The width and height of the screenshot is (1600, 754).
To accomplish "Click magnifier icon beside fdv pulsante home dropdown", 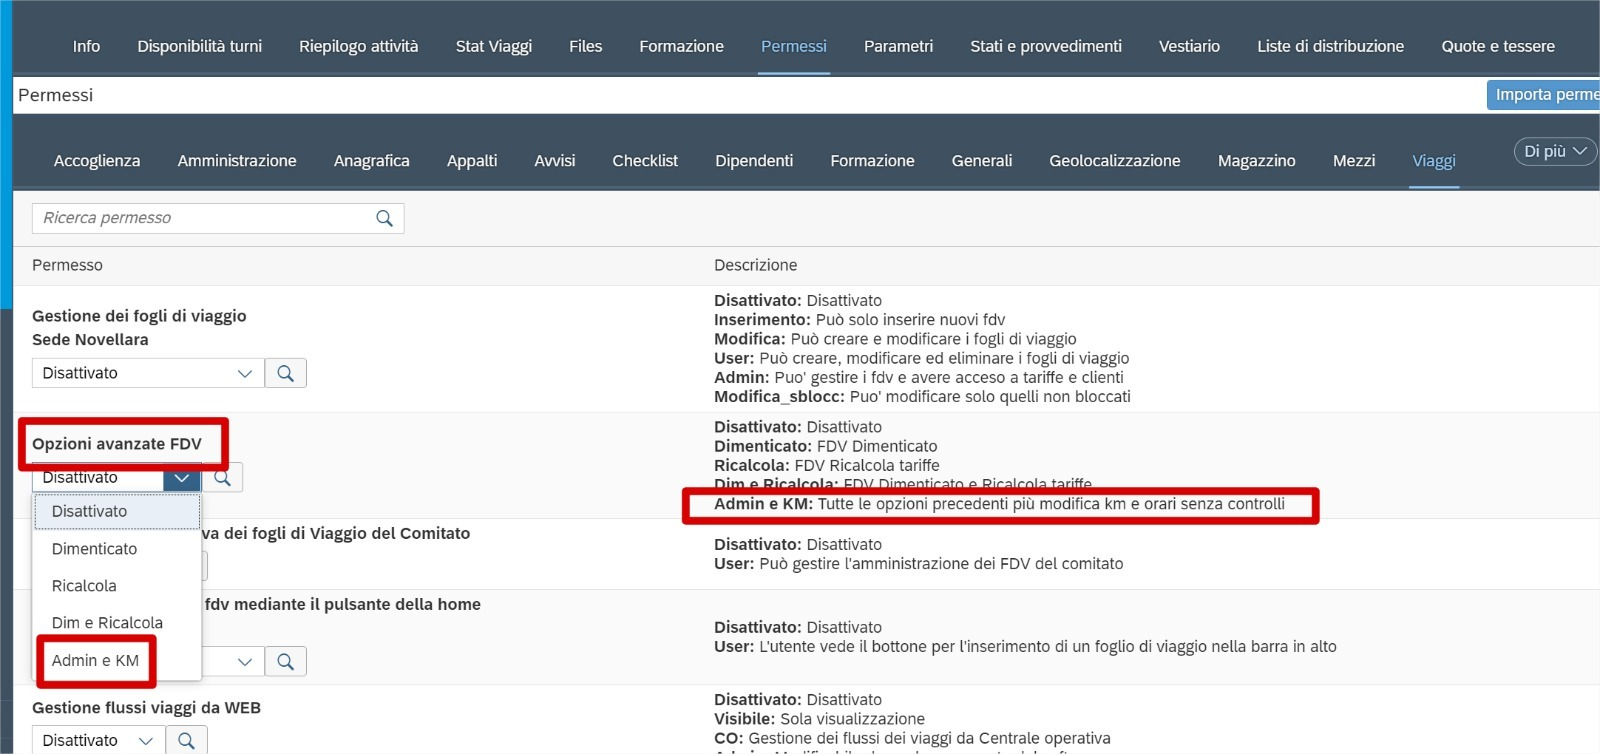I will (285, 661).
